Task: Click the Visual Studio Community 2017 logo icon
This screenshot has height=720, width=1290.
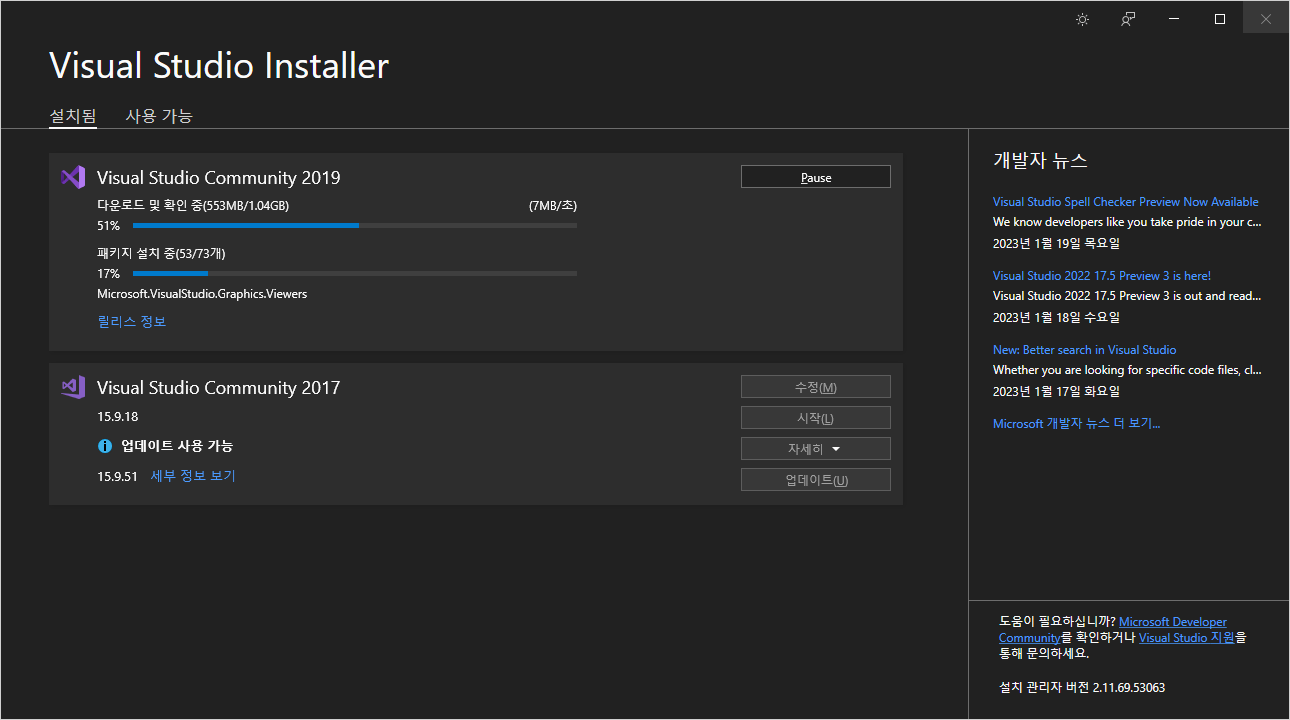Action: tap(73, 387)
